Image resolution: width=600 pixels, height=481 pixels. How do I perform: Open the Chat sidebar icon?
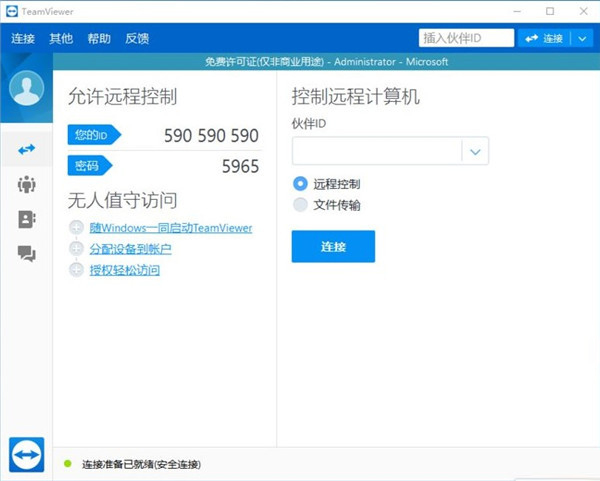[26, 253]
